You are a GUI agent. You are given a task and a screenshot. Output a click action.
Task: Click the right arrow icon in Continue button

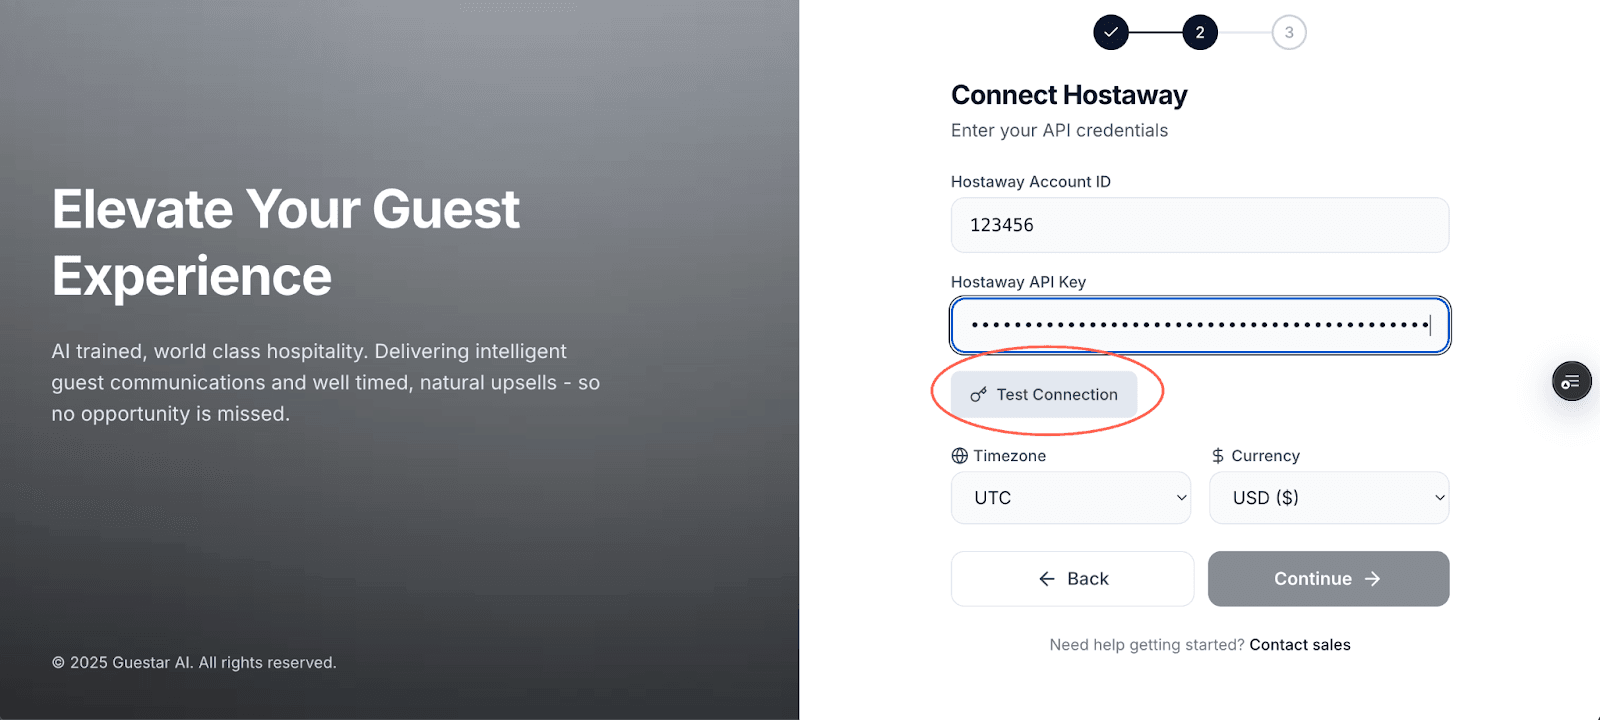(1371, 578)
